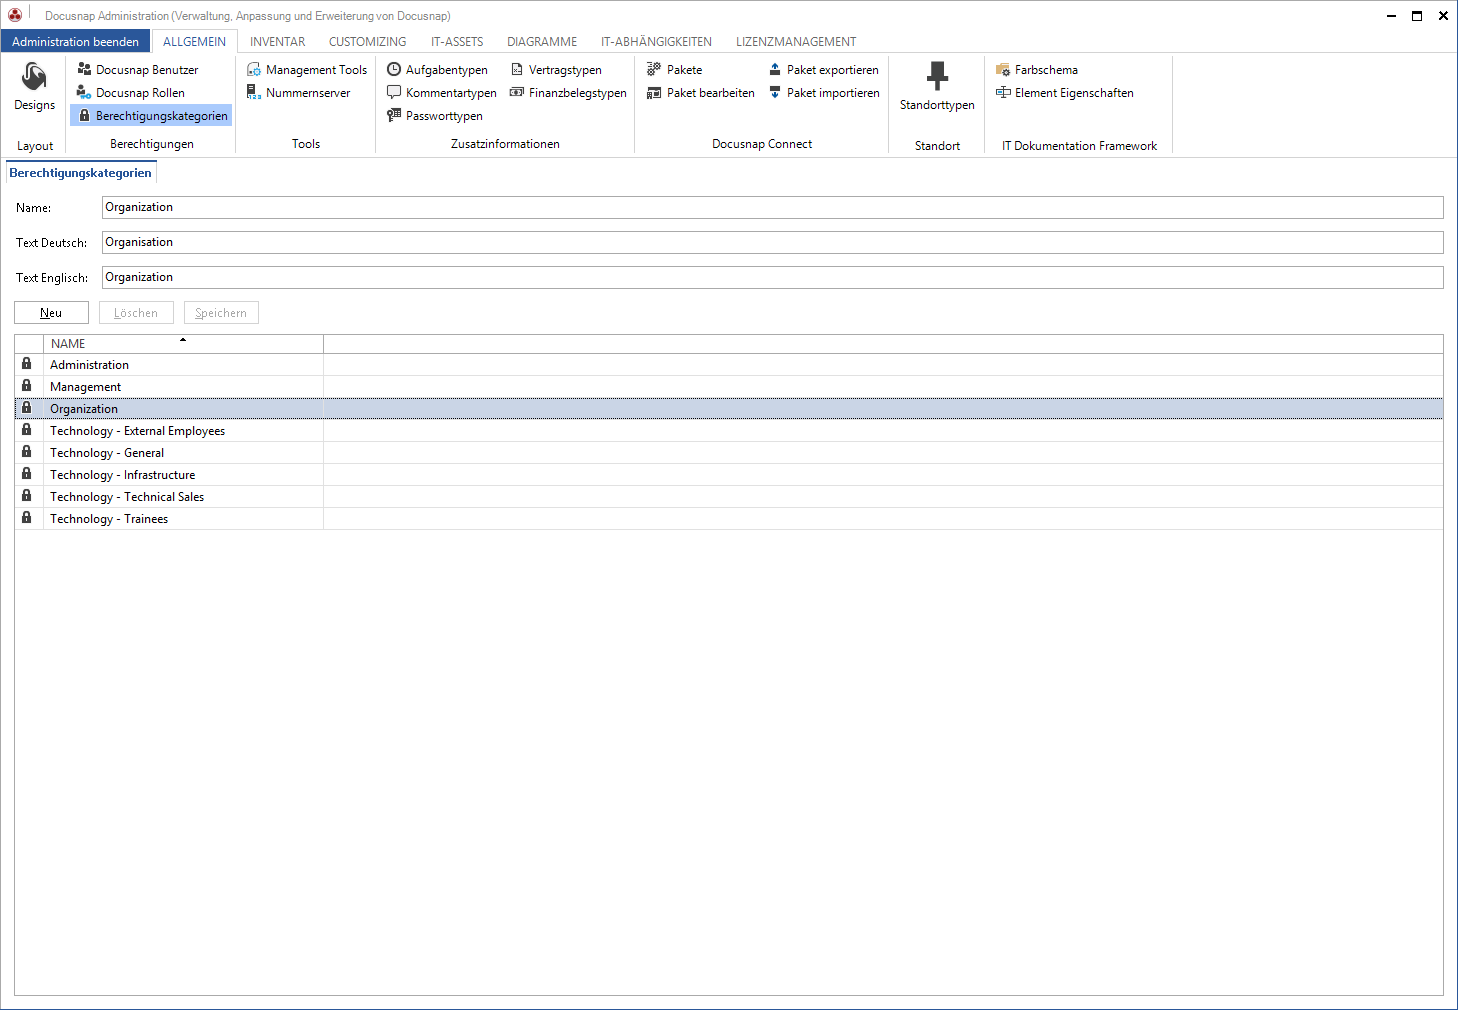Select the Management row
Viewport: 1458px width, 1010px height.
click(x=729, y=387)
